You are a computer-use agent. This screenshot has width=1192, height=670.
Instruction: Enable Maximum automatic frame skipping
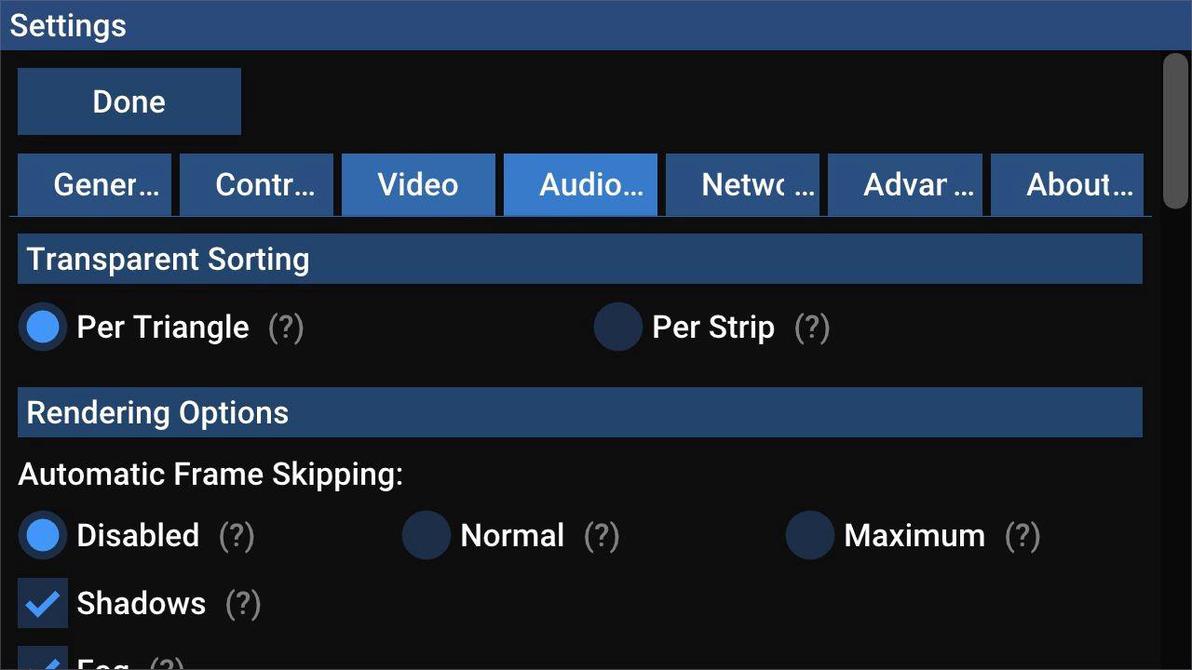click(808, 534)
